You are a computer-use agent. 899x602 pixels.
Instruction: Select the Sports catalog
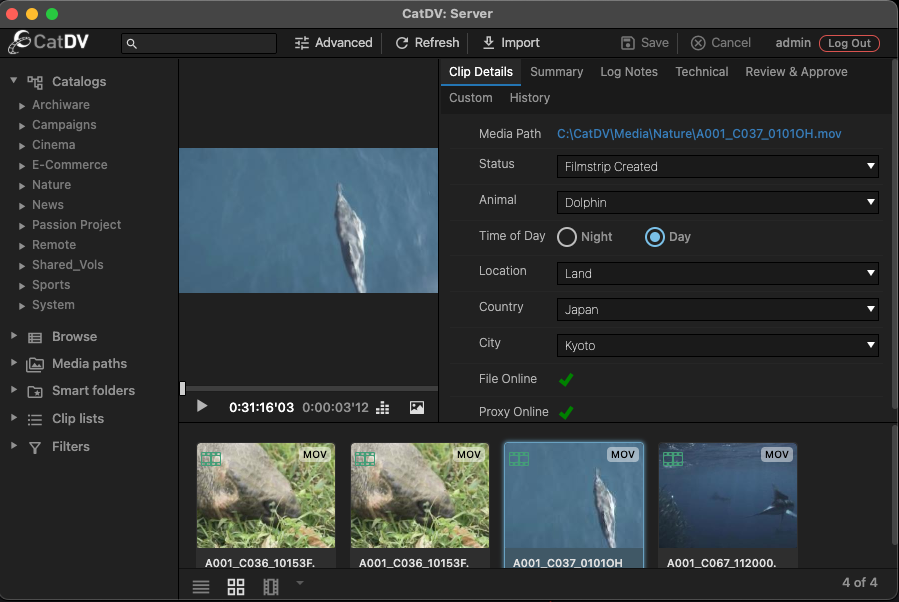point(51,285)
